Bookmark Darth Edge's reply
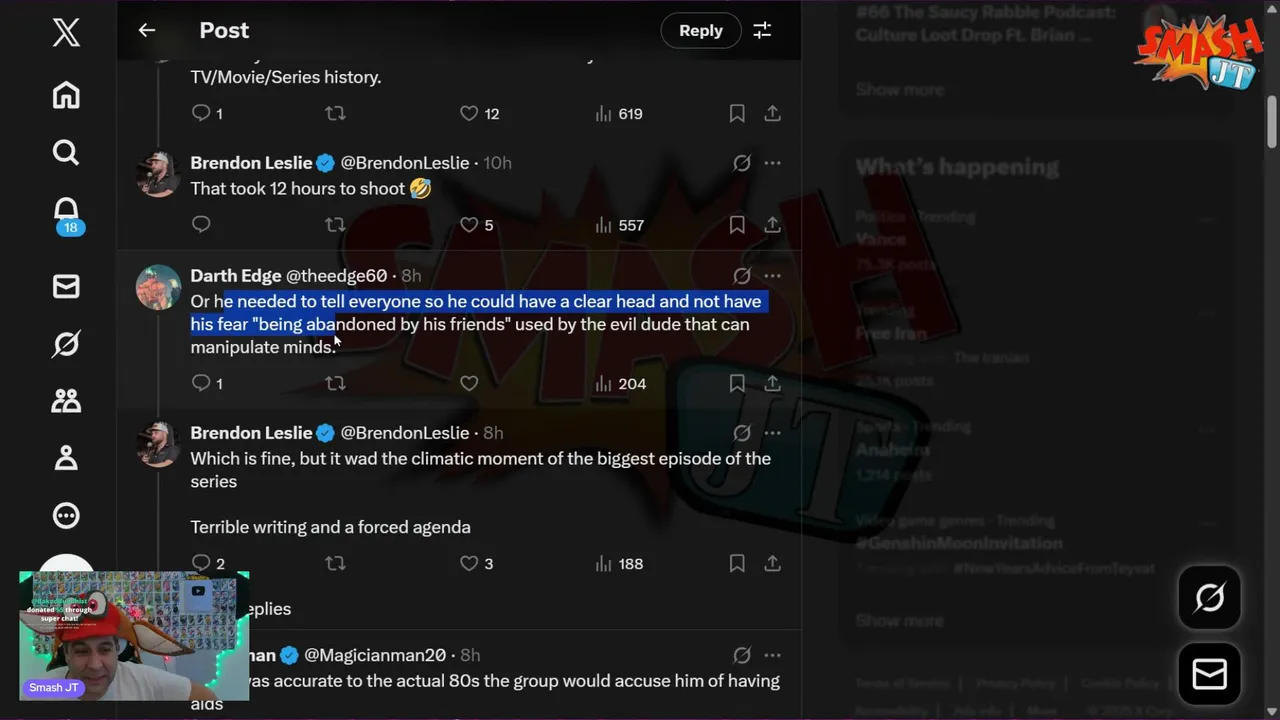The image size is (1280, 720). click(737, 383)
